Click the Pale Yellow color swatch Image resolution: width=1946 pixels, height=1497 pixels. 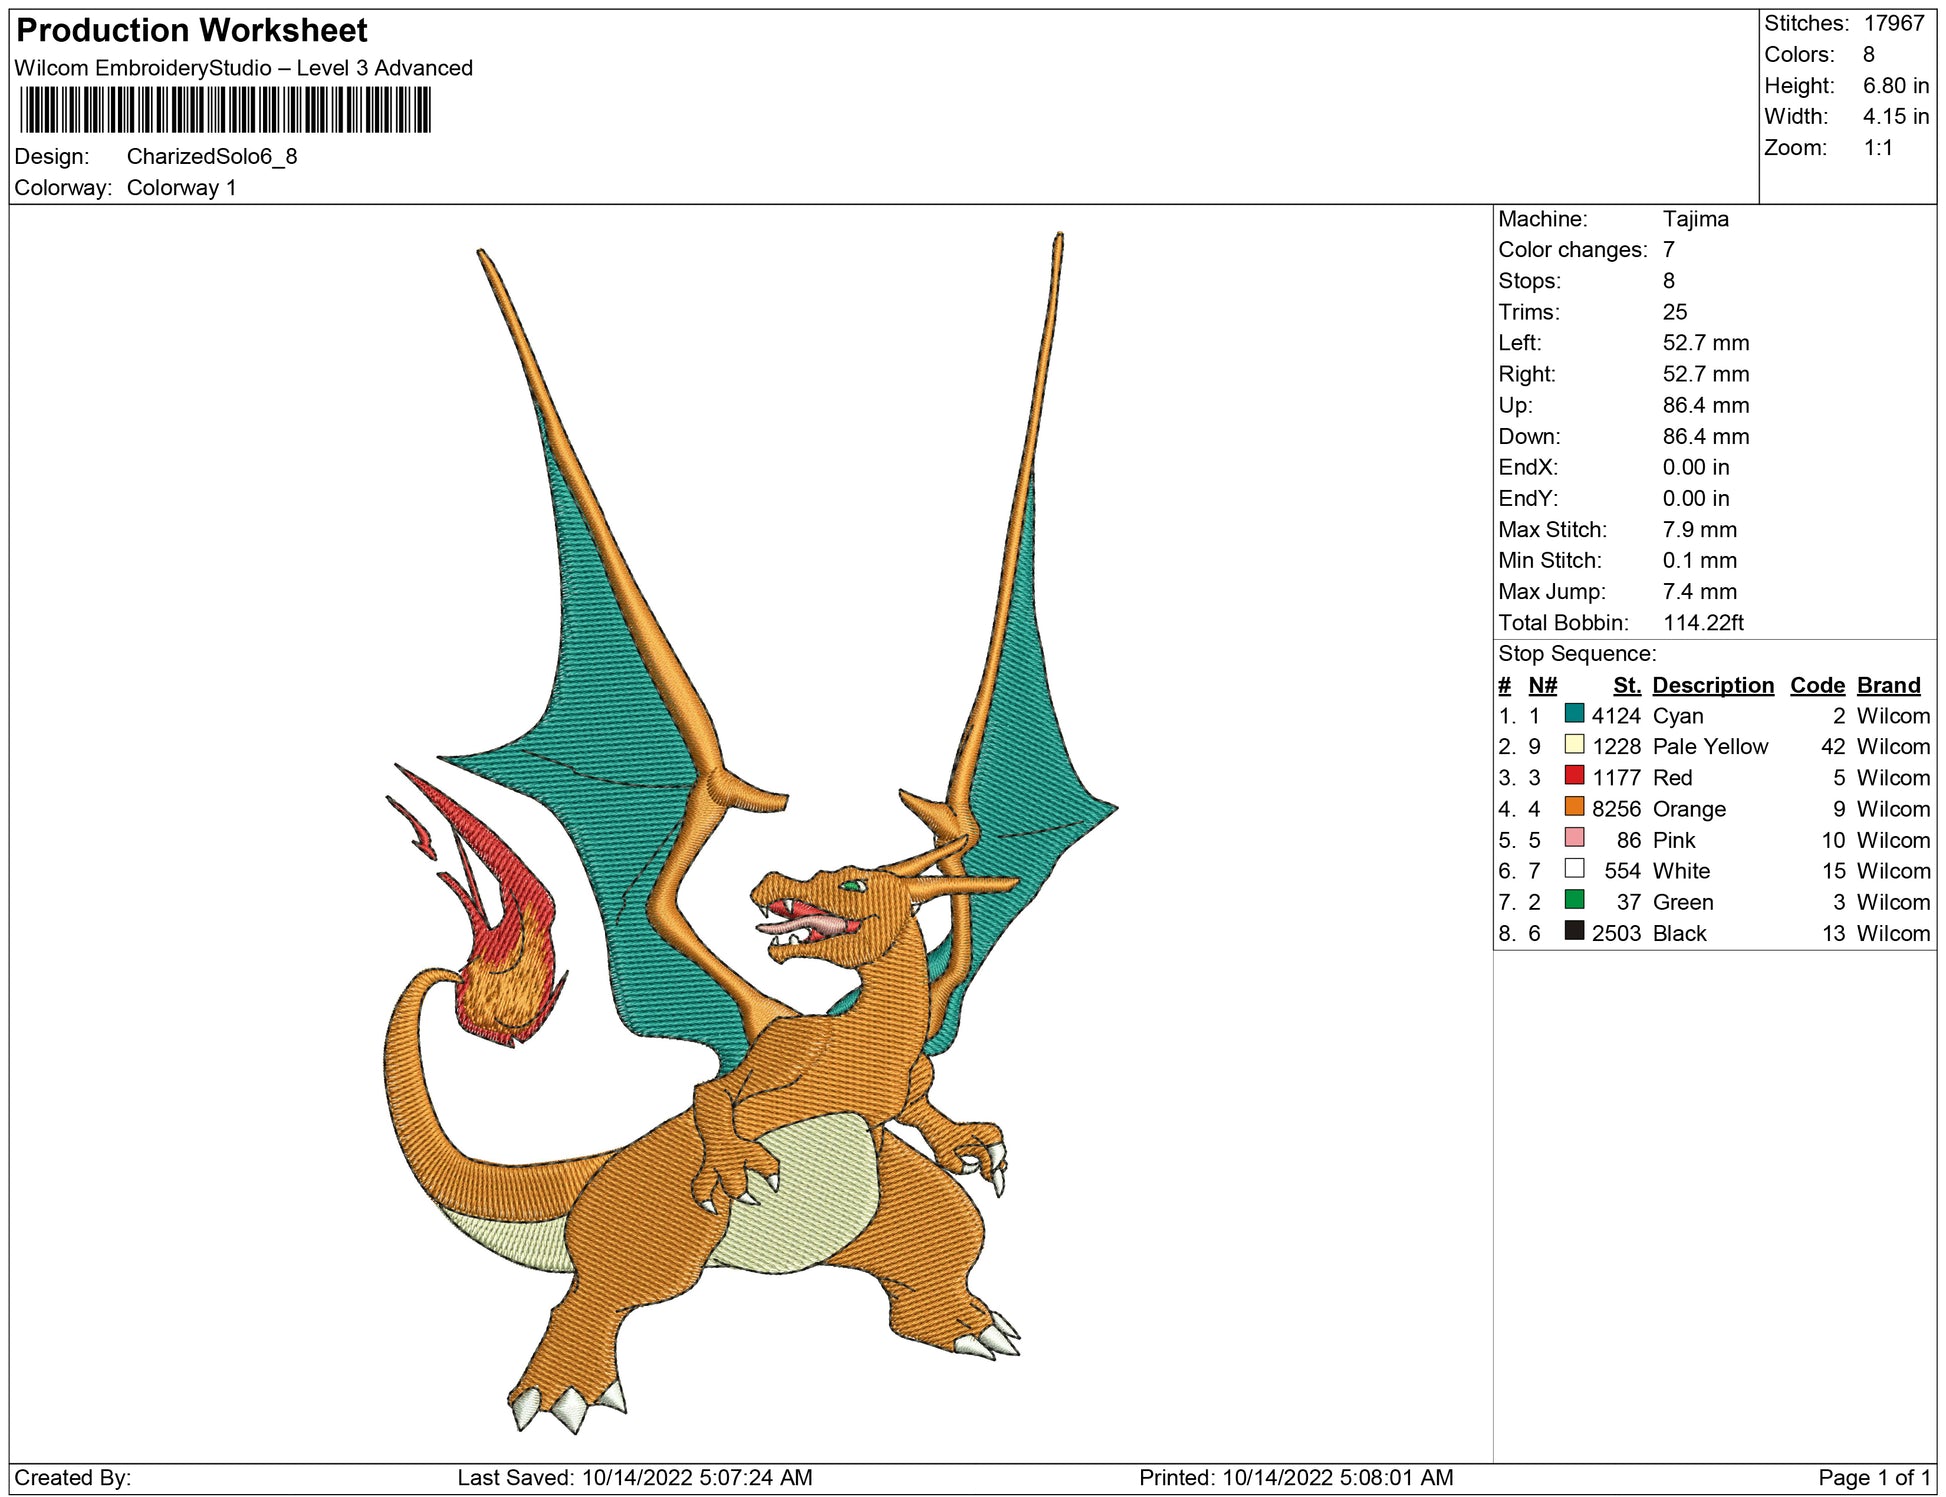click(x=1574, y=744)
